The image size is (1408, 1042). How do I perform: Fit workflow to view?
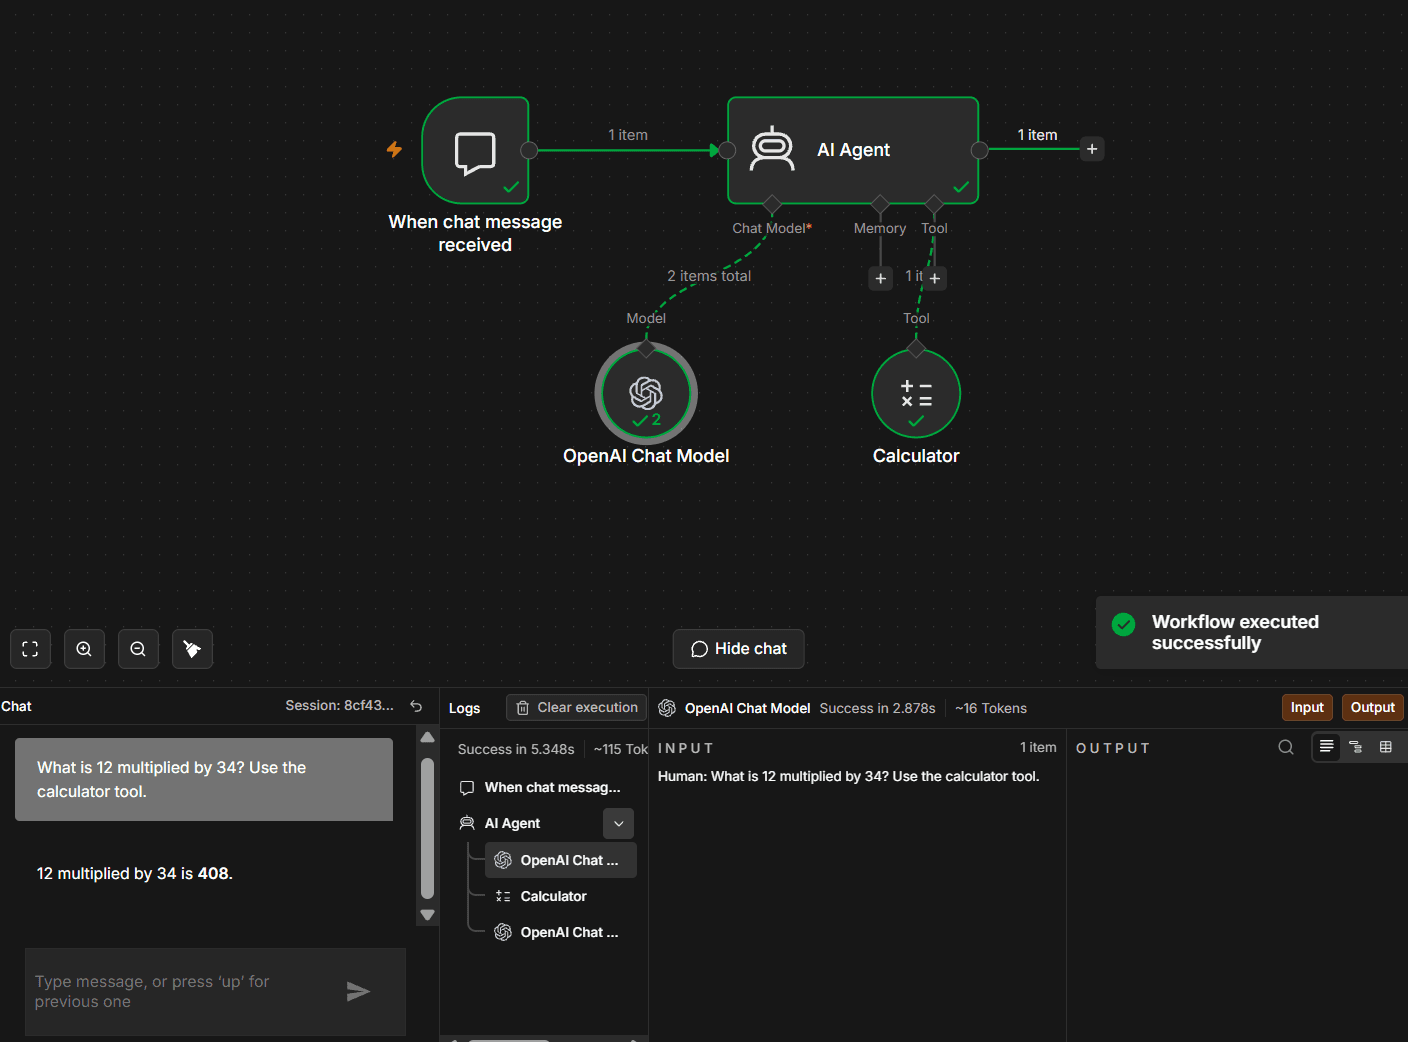(30, 649)
